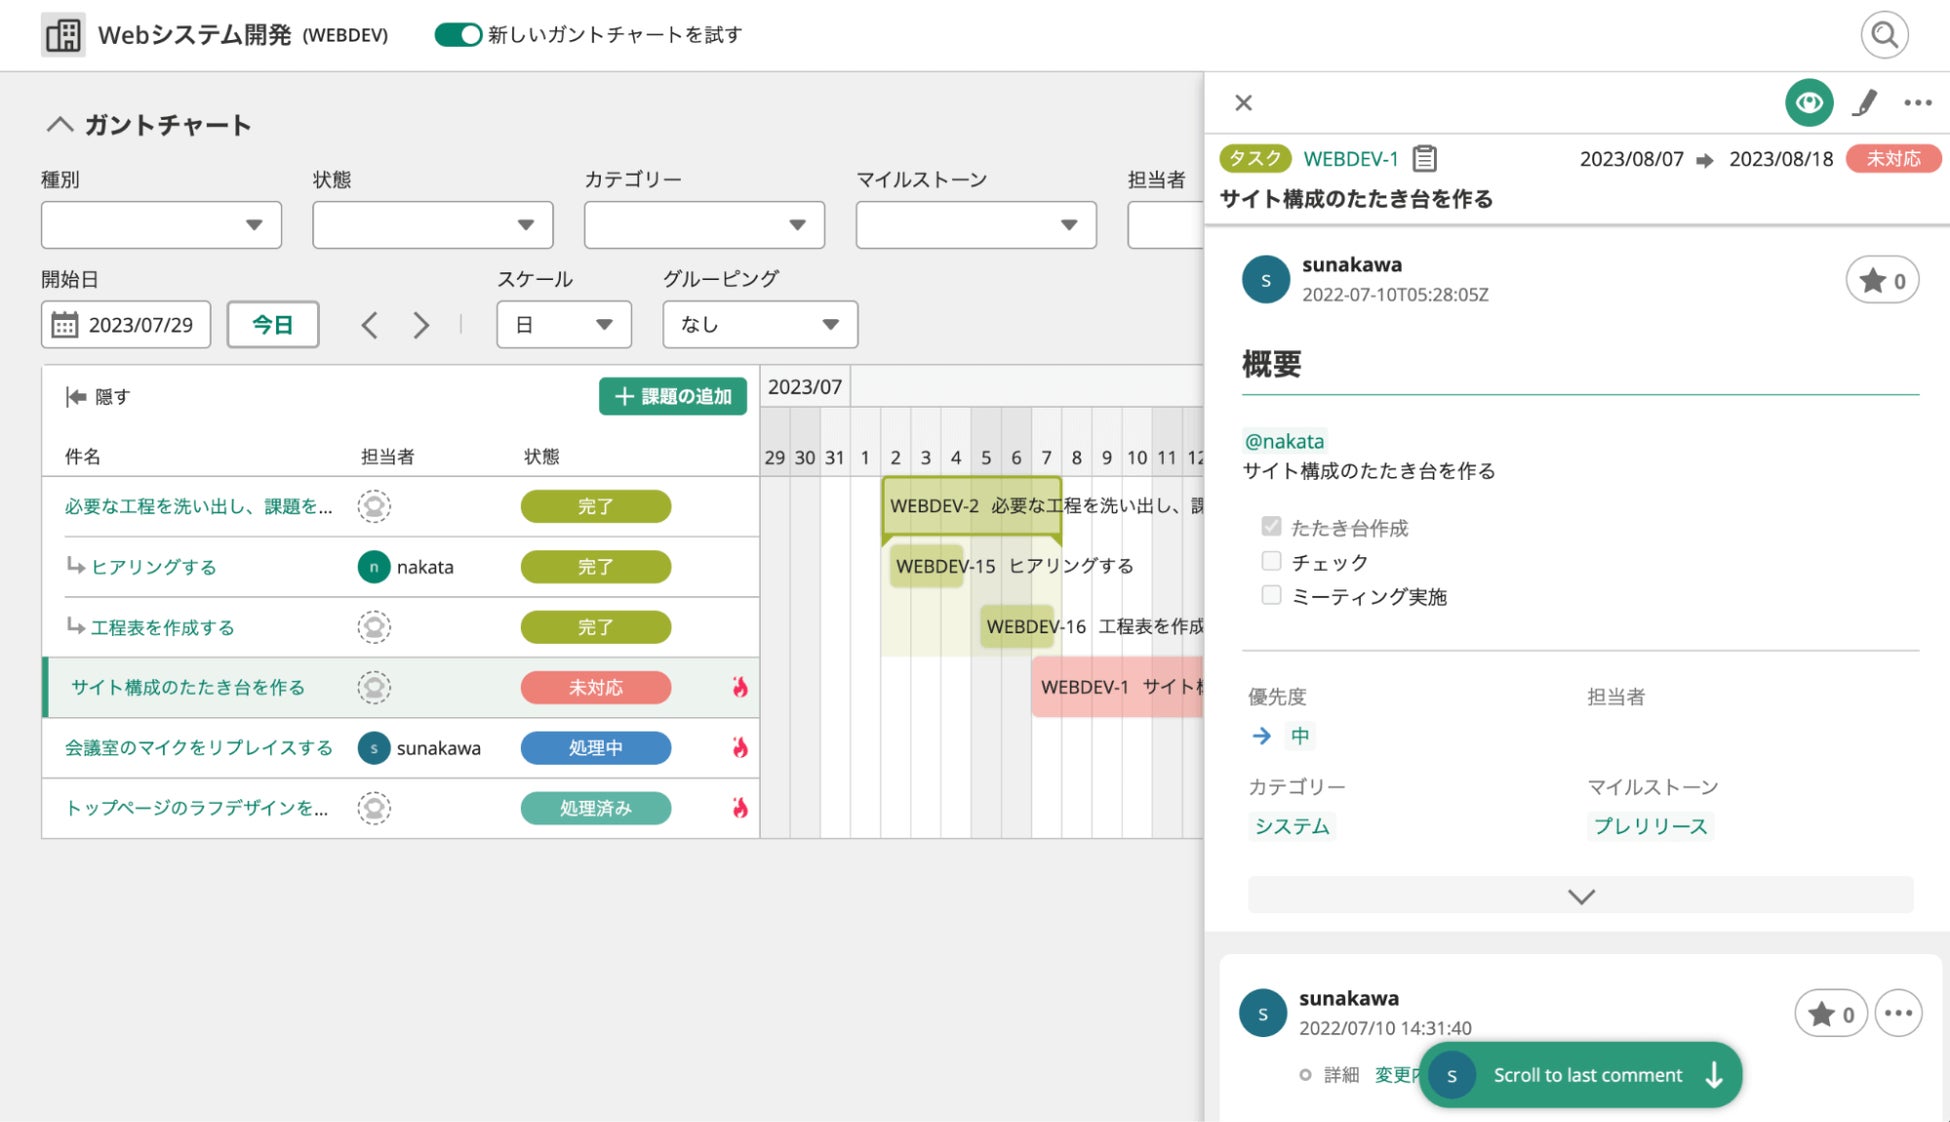The width and height of the screenshot is (1950, 1122).
Task: Click the project building icon
Action: [x=63, y=35]
